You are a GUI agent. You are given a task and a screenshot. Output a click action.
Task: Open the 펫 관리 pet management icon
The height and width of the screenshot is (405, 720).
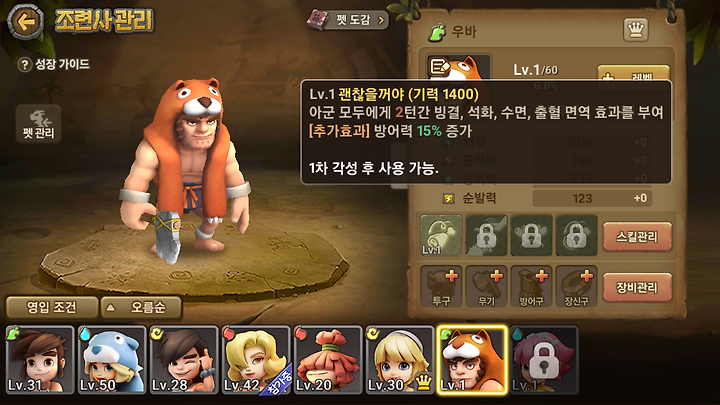click(39, 123)
